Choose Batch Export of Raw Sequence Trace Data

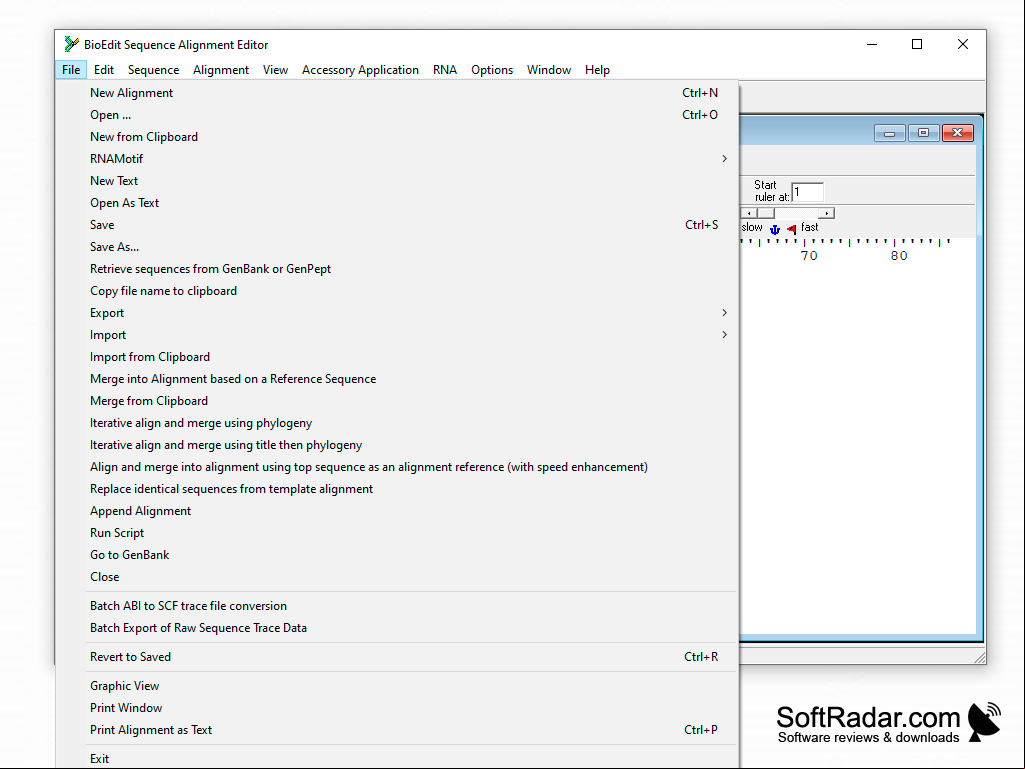397,628
